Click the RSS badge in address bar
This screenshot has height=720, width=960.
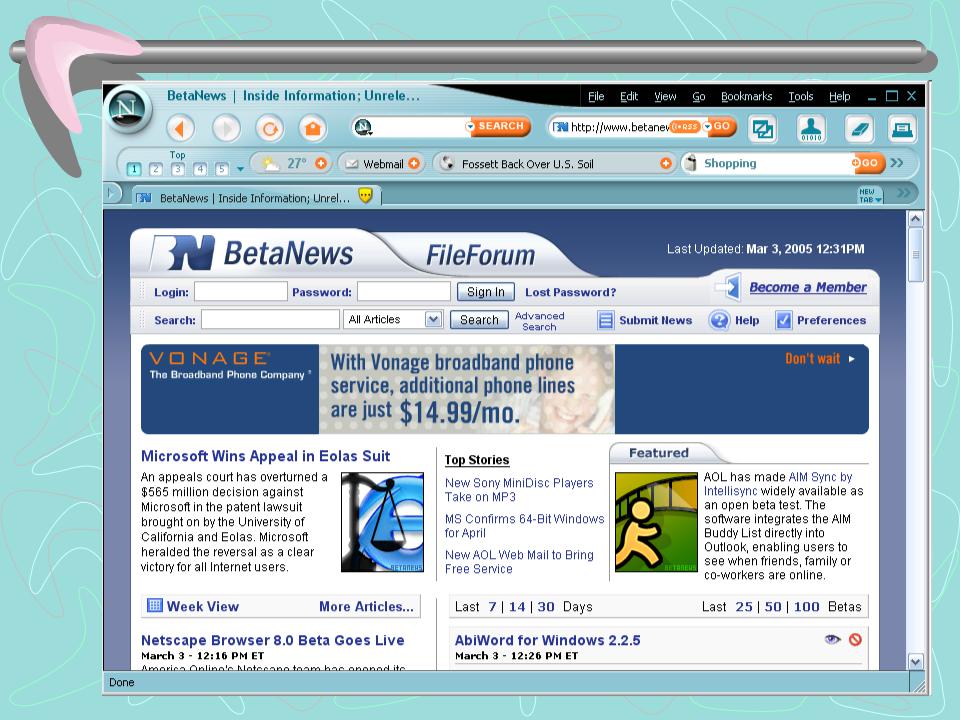click(684, 127)
